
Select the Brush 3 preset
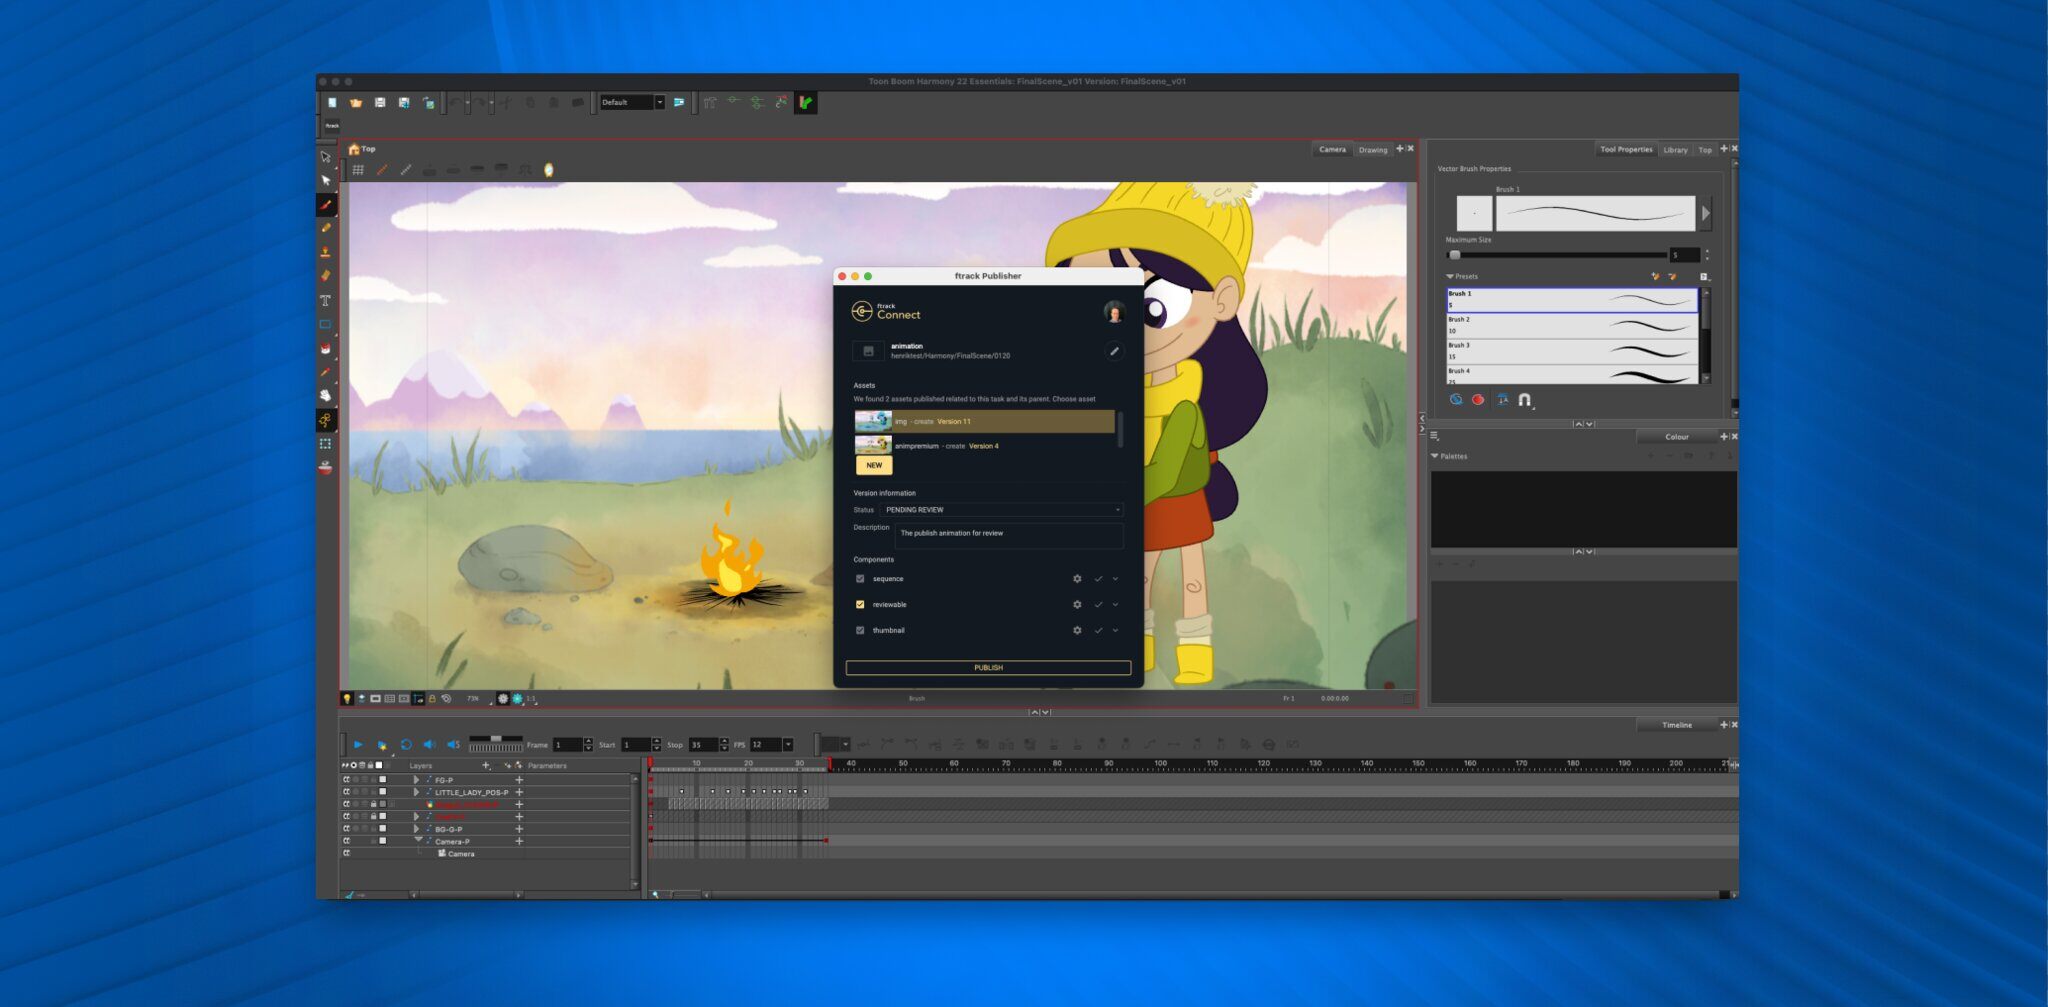tap(1572, 351)
